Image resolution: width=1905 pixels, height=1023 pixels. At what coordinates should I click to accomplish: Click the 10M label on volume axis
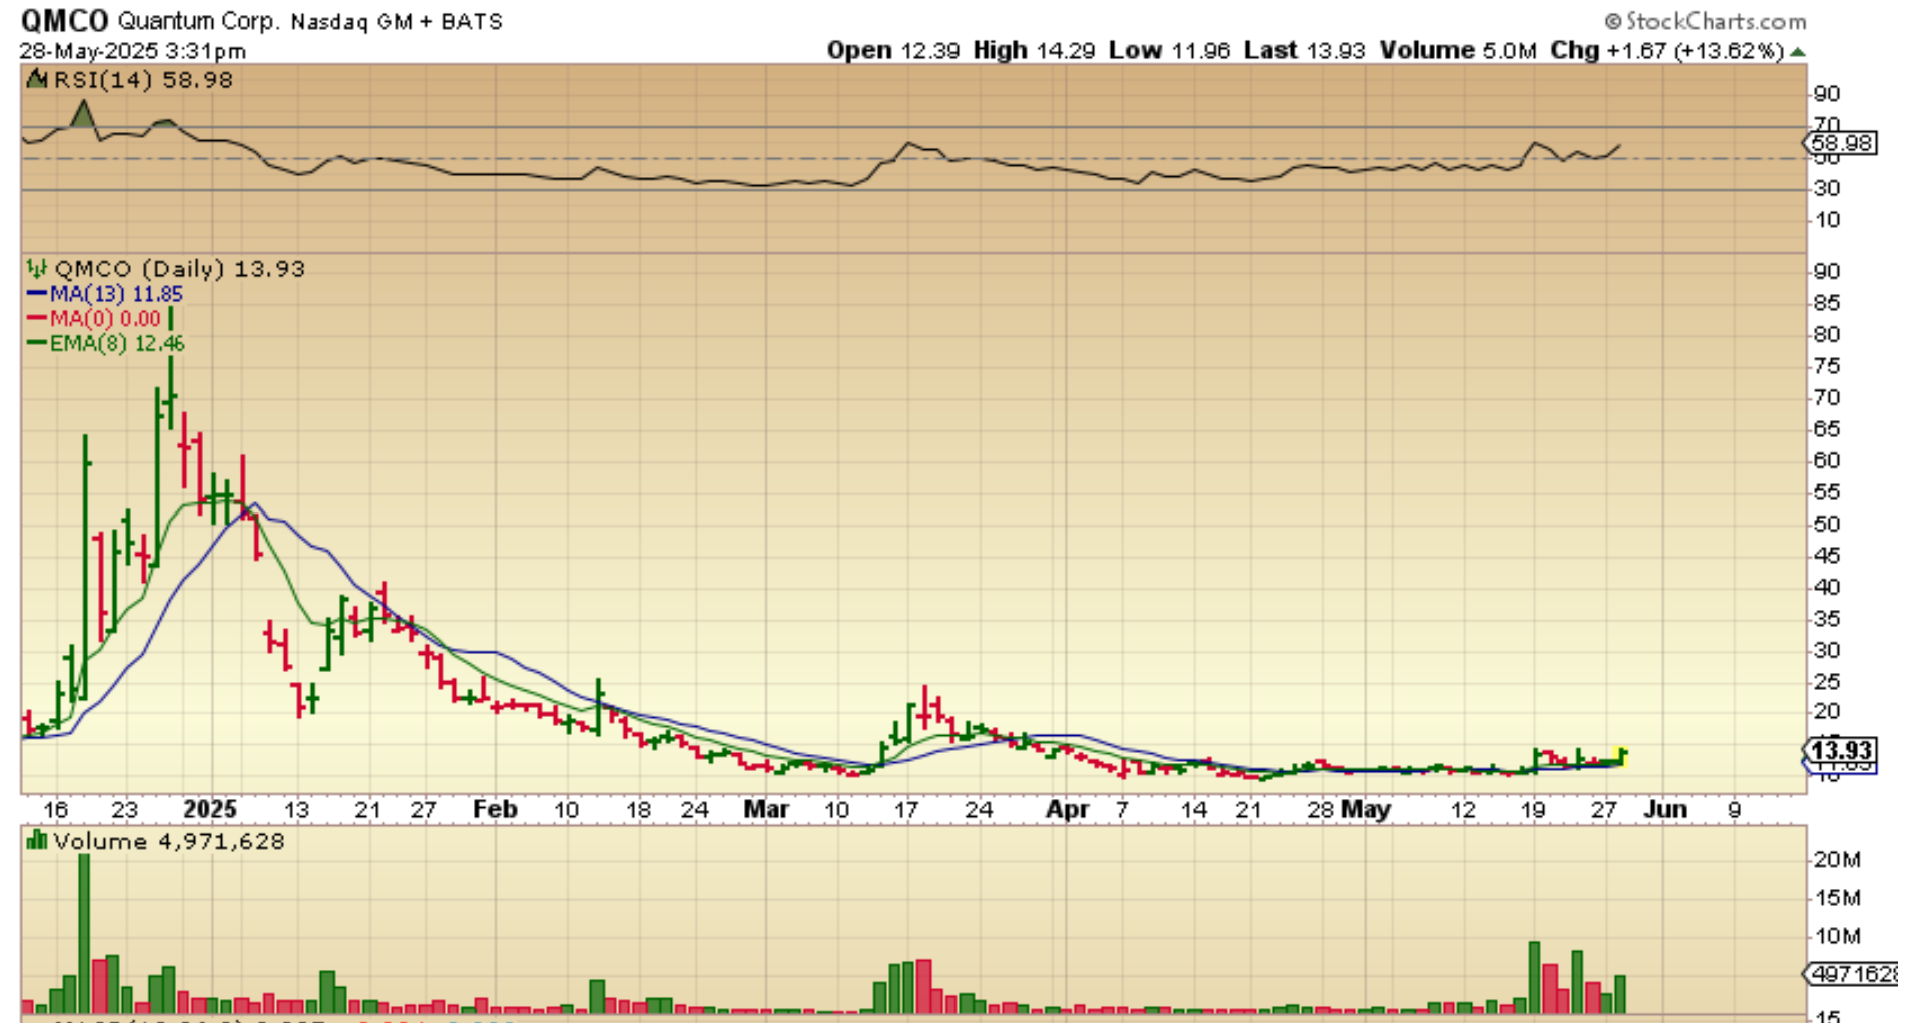pos(1838,937)
